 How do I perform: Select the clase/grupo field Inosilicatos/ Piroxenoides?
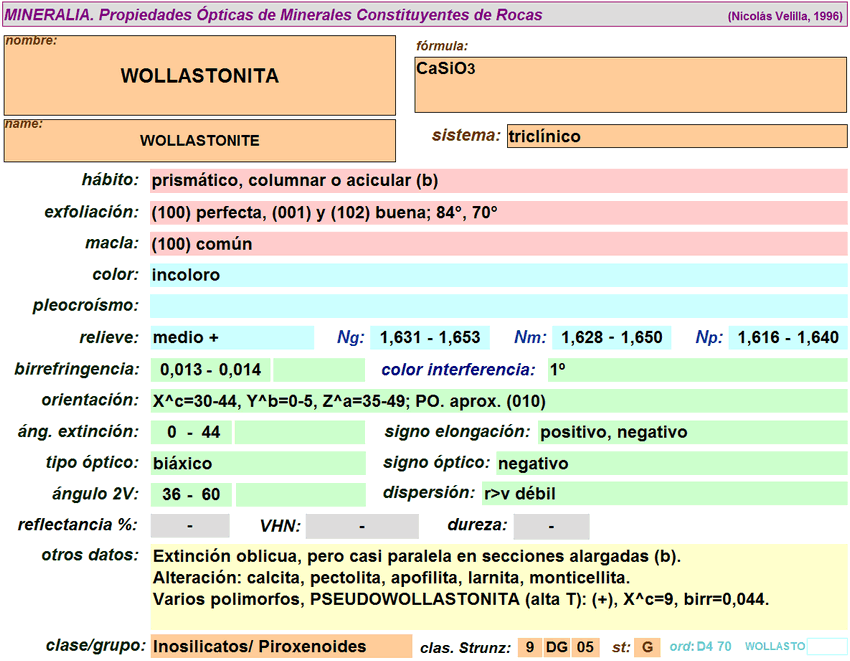pyautogui.click(x=280, y=647)
